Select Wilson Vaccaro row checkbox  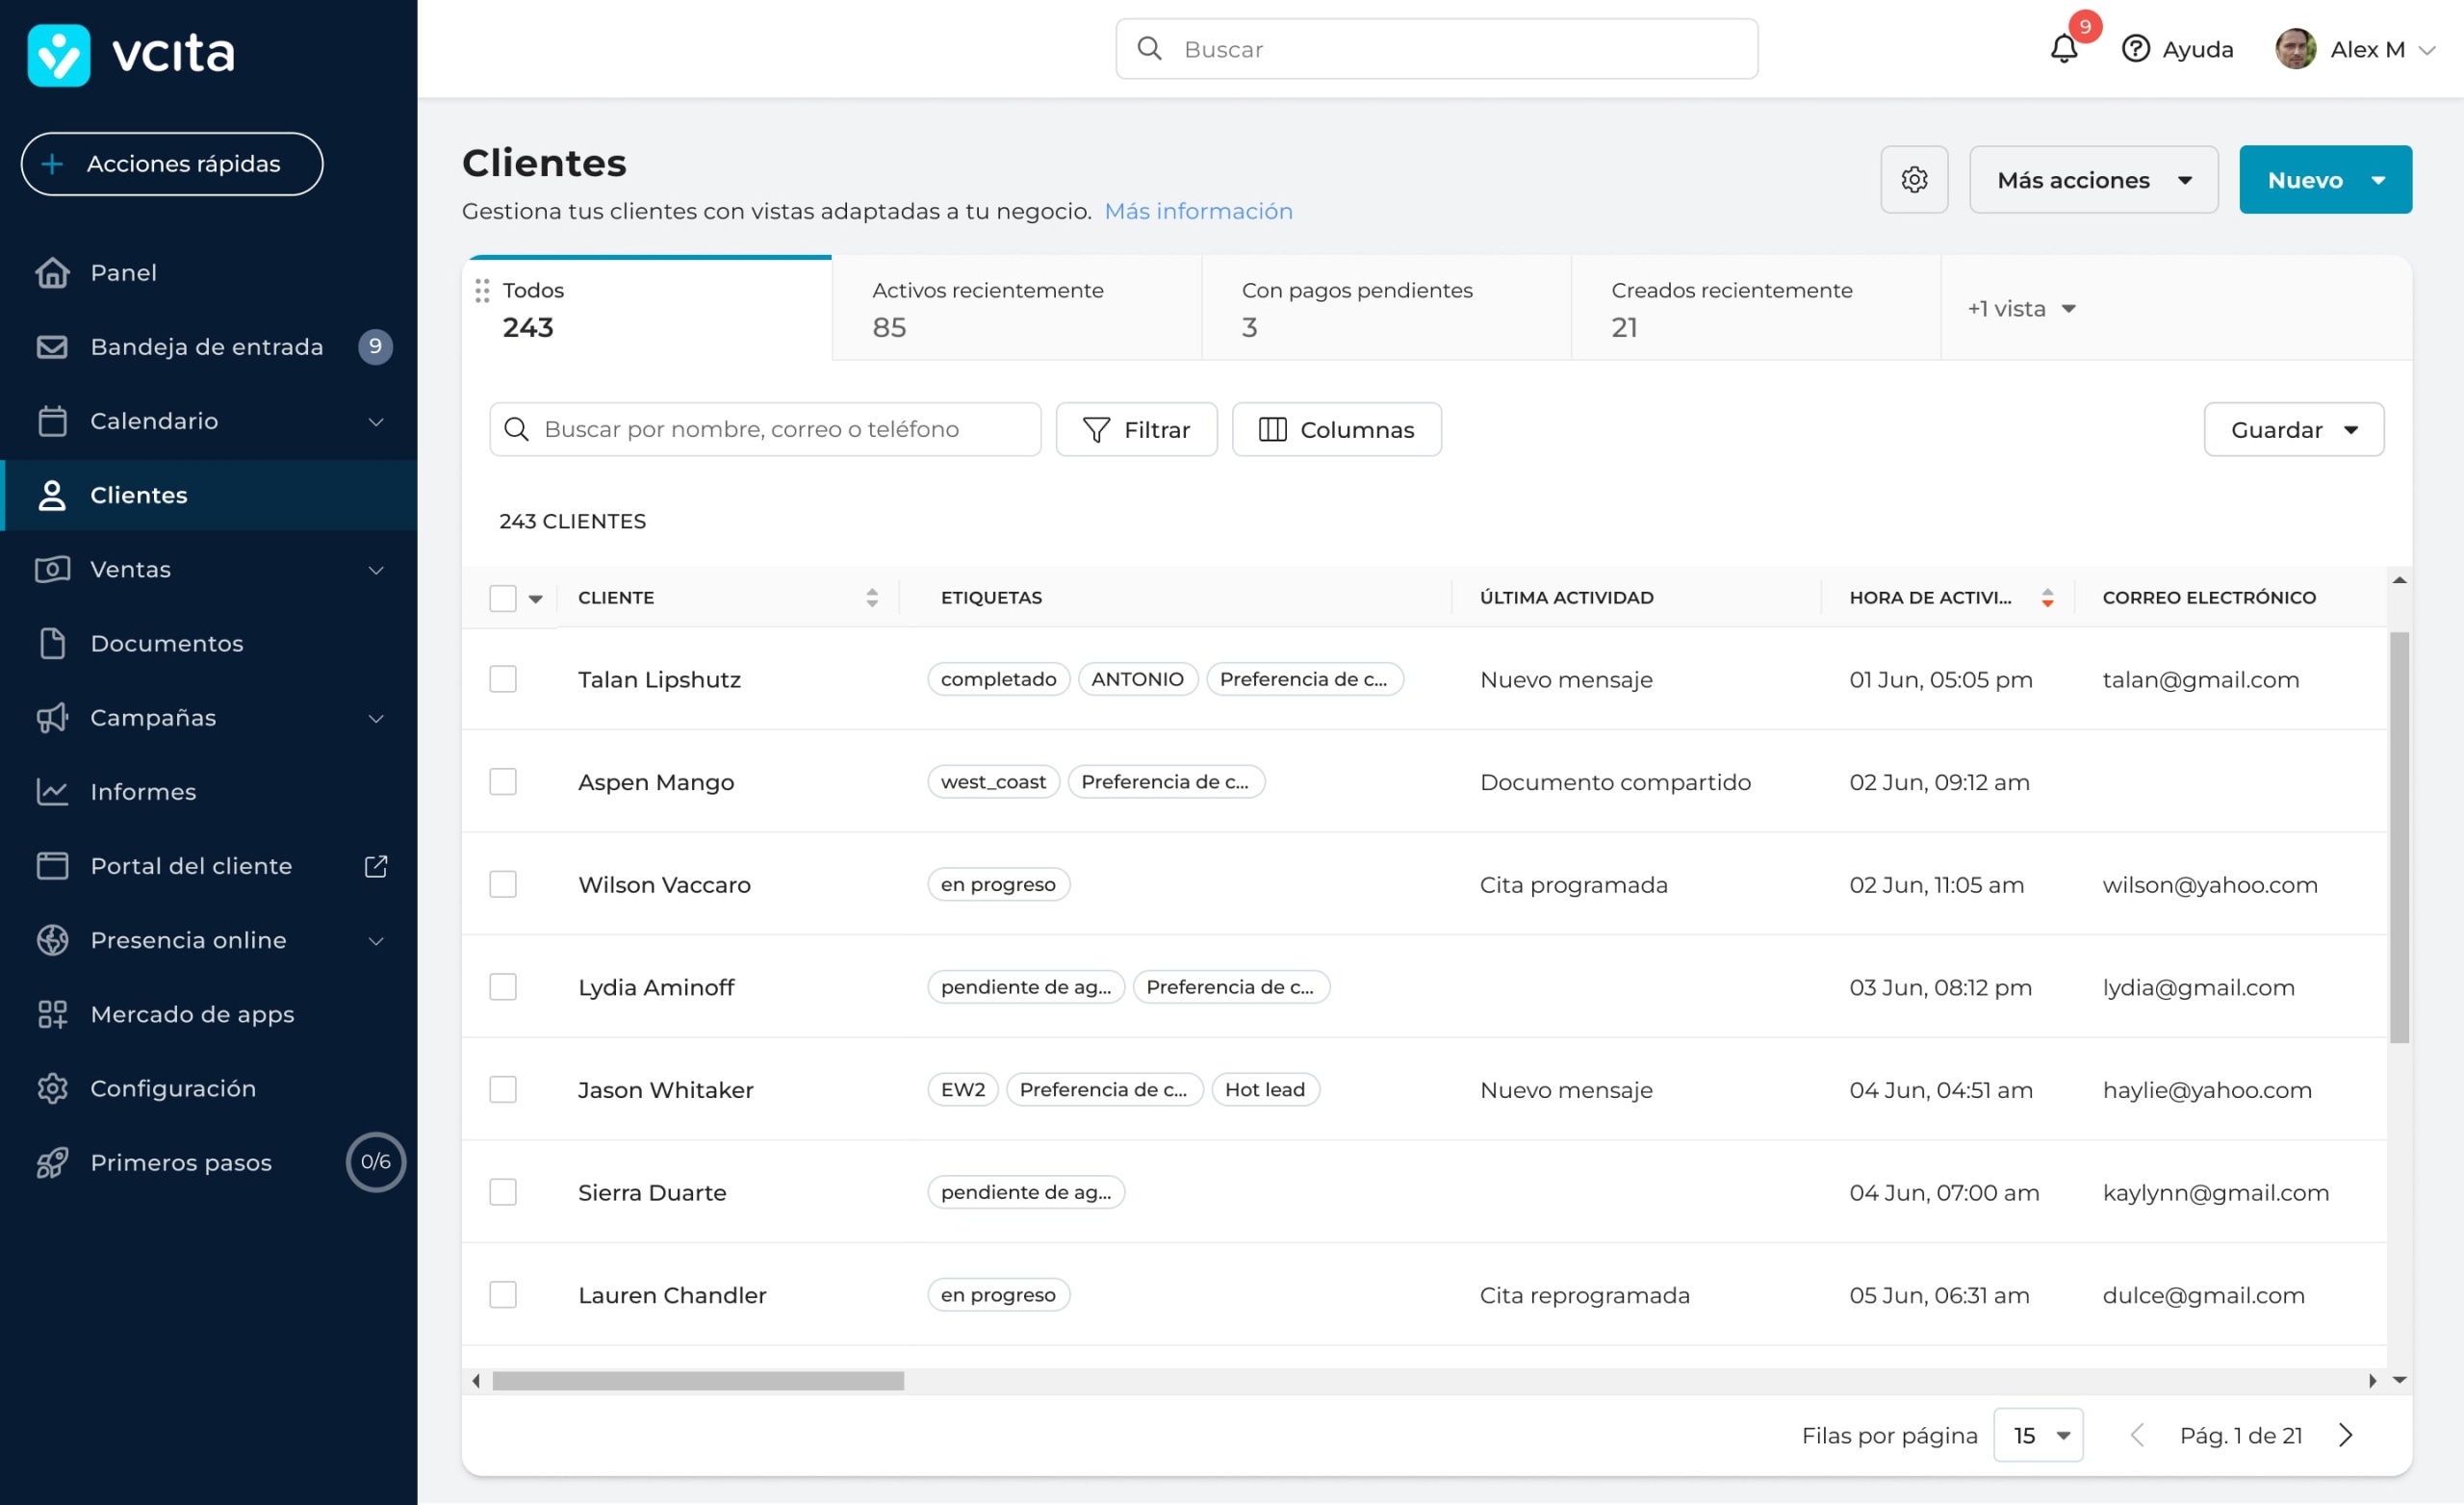pos(503,885)
